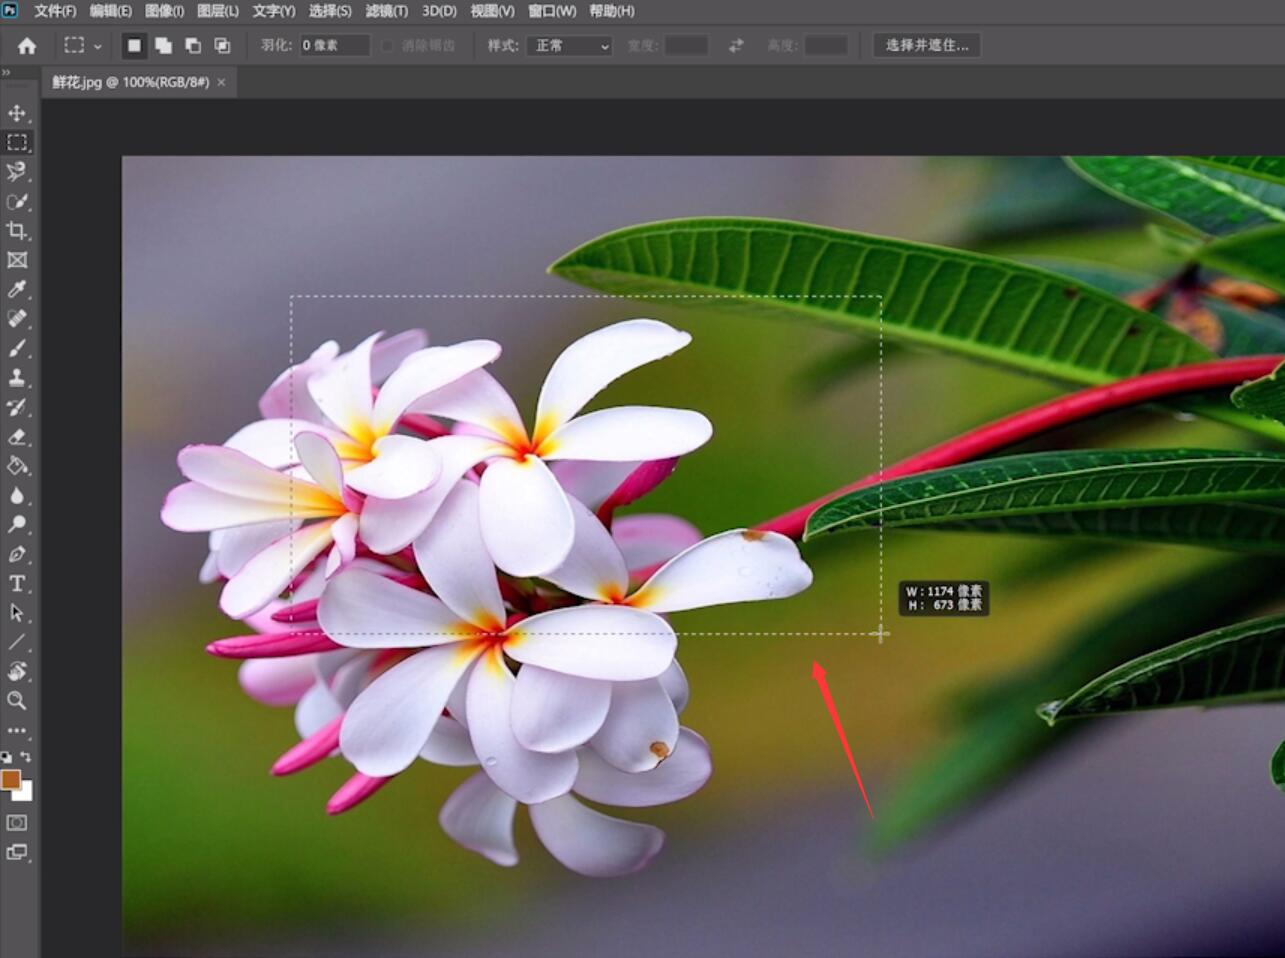This screenshot has width=1285, height=958.
Task: Open the edit toolbar ellipsis menu
Action: (x=17, y=731)
